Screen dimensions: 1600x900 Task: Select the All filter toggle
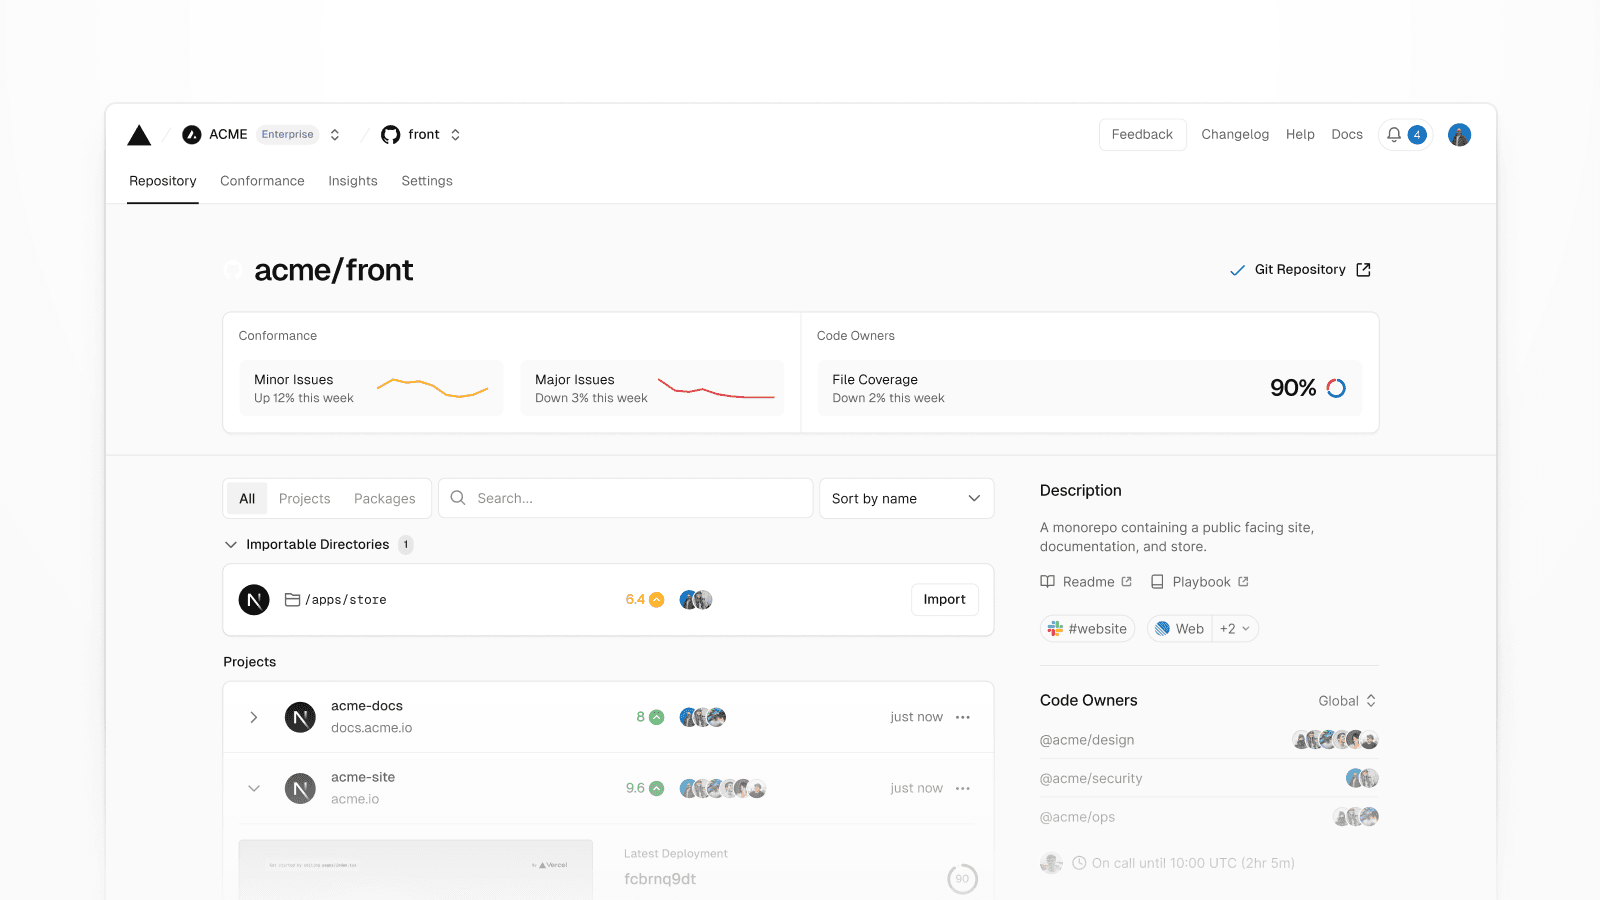(x=247, y=499)
